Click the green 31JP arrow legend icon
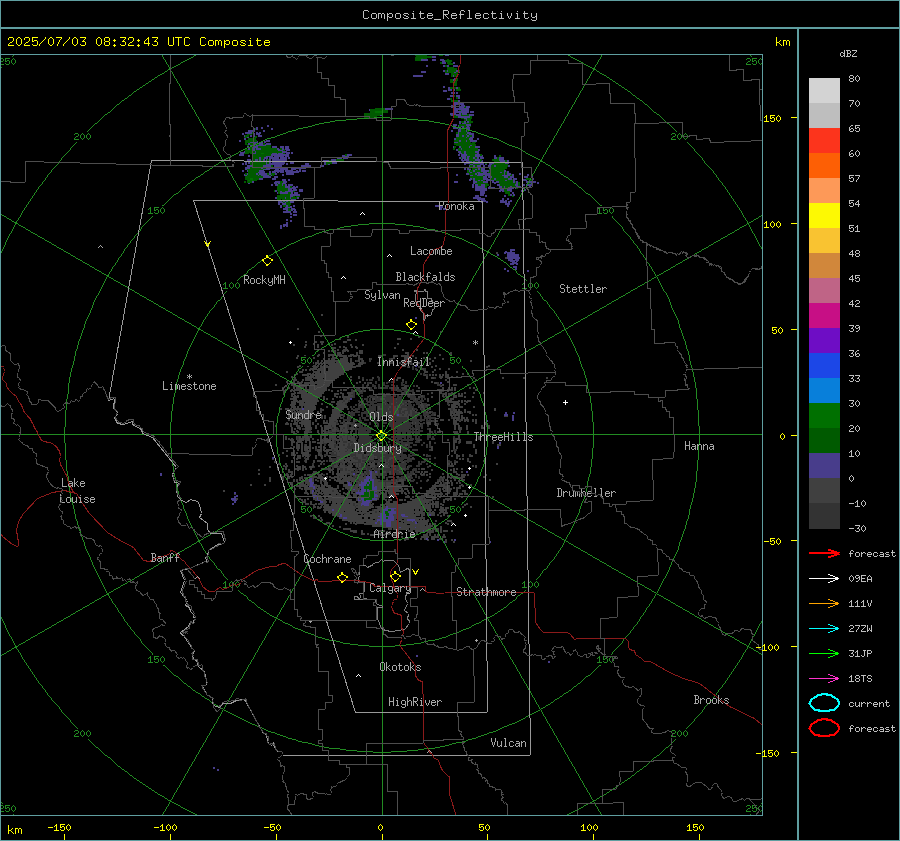Viewport: 900px width, 841px height. [824, 653]
